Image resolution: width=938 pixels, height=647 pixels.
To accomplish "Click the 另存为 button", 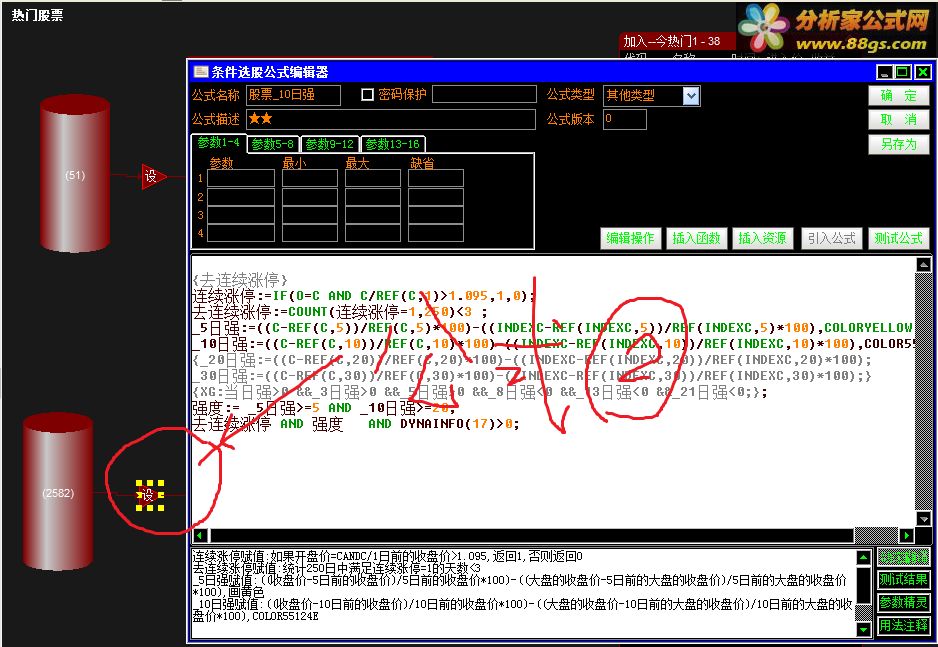I will coord(899,144).
